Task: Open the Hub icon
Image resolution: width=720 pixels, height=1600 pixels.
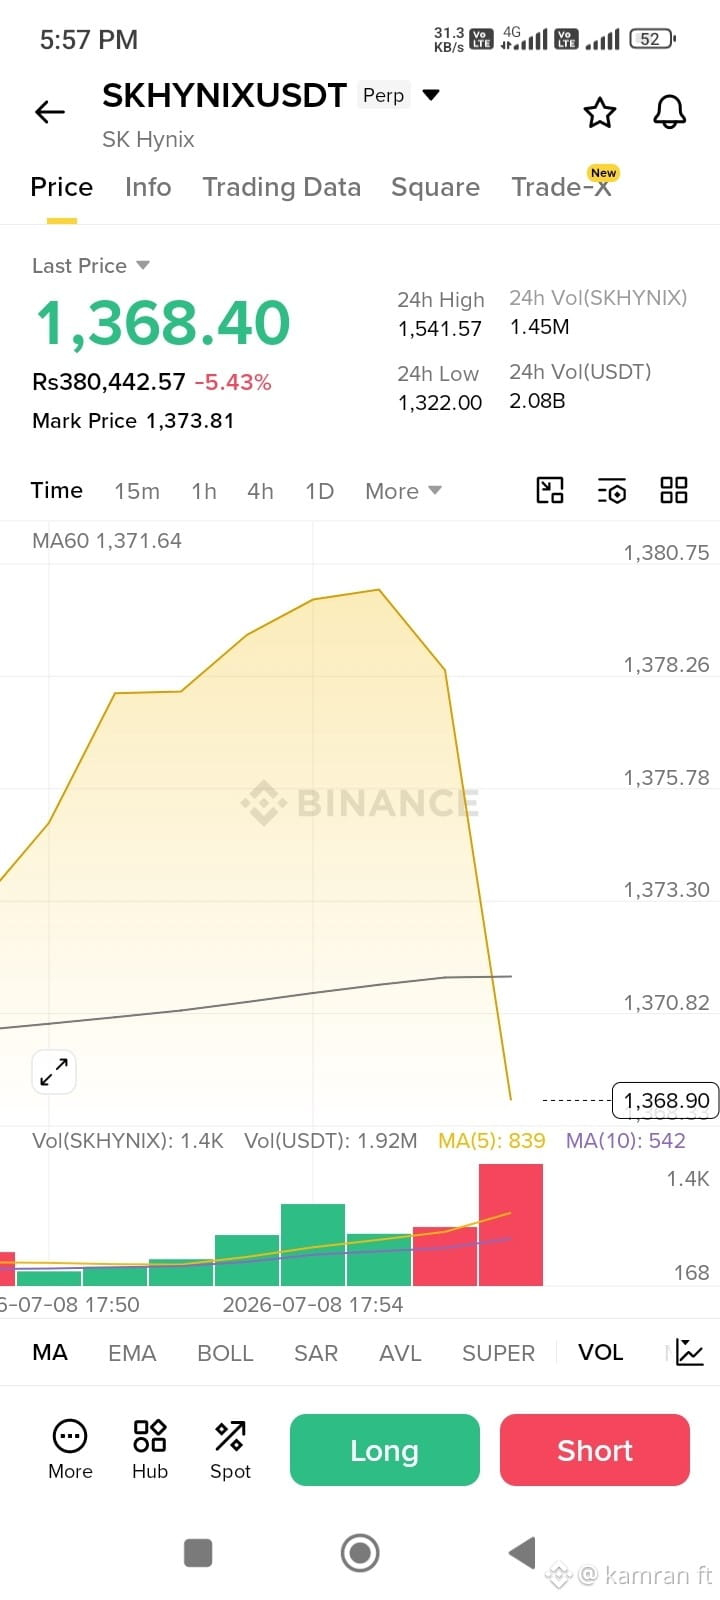Action: pos(150,1450)
